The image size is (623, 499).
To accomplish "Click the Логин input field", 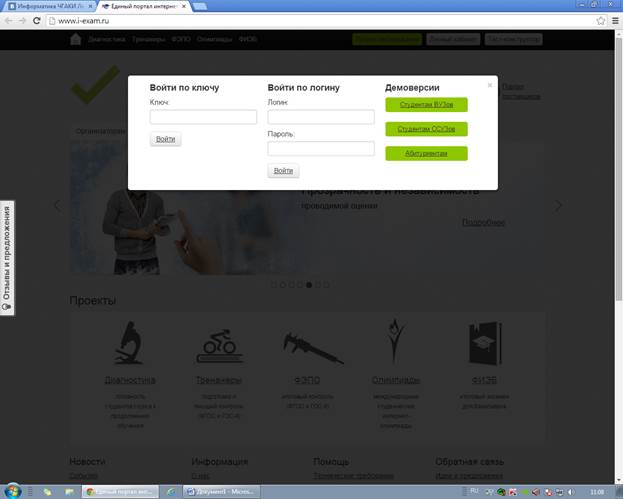I will pyautogui.click(x=321, y=117).
